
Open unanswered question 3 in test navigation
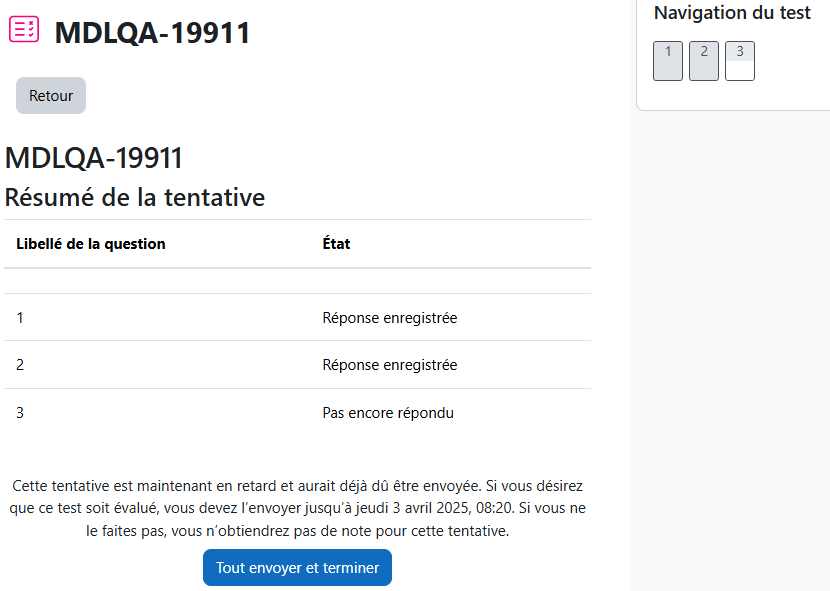pos(740,61)
